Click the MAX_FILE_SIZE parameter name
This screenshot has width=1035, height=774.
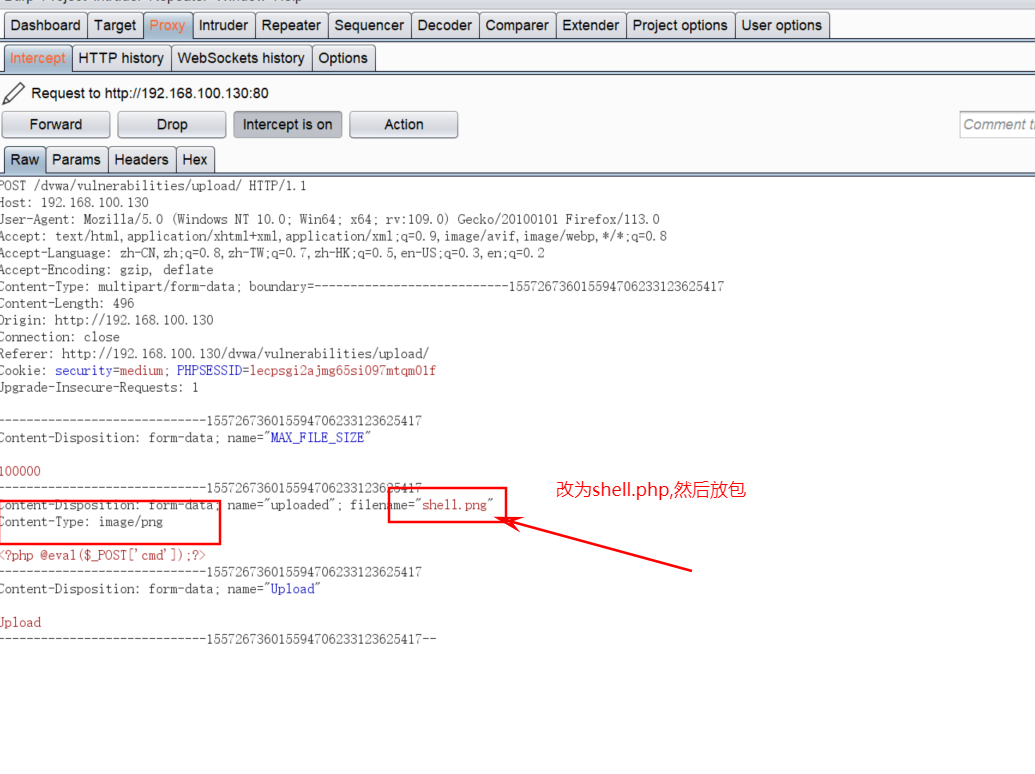[x=317, y=438]
